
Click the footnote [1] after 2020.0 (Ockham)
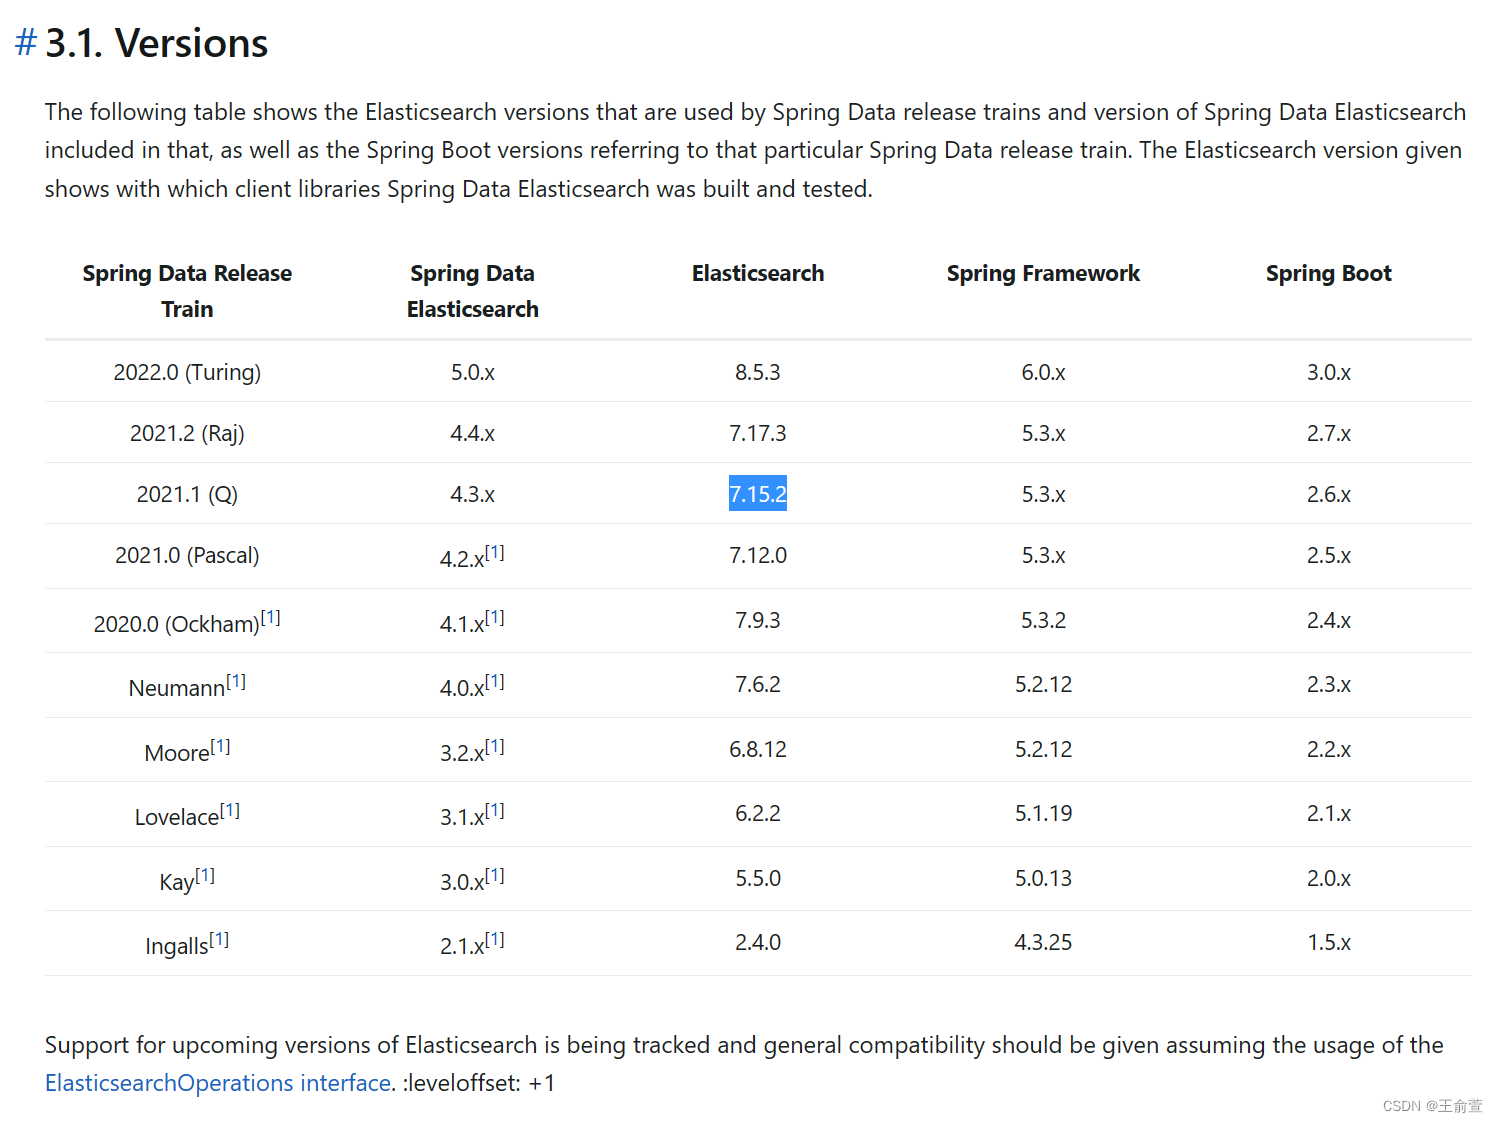point(271,617)
